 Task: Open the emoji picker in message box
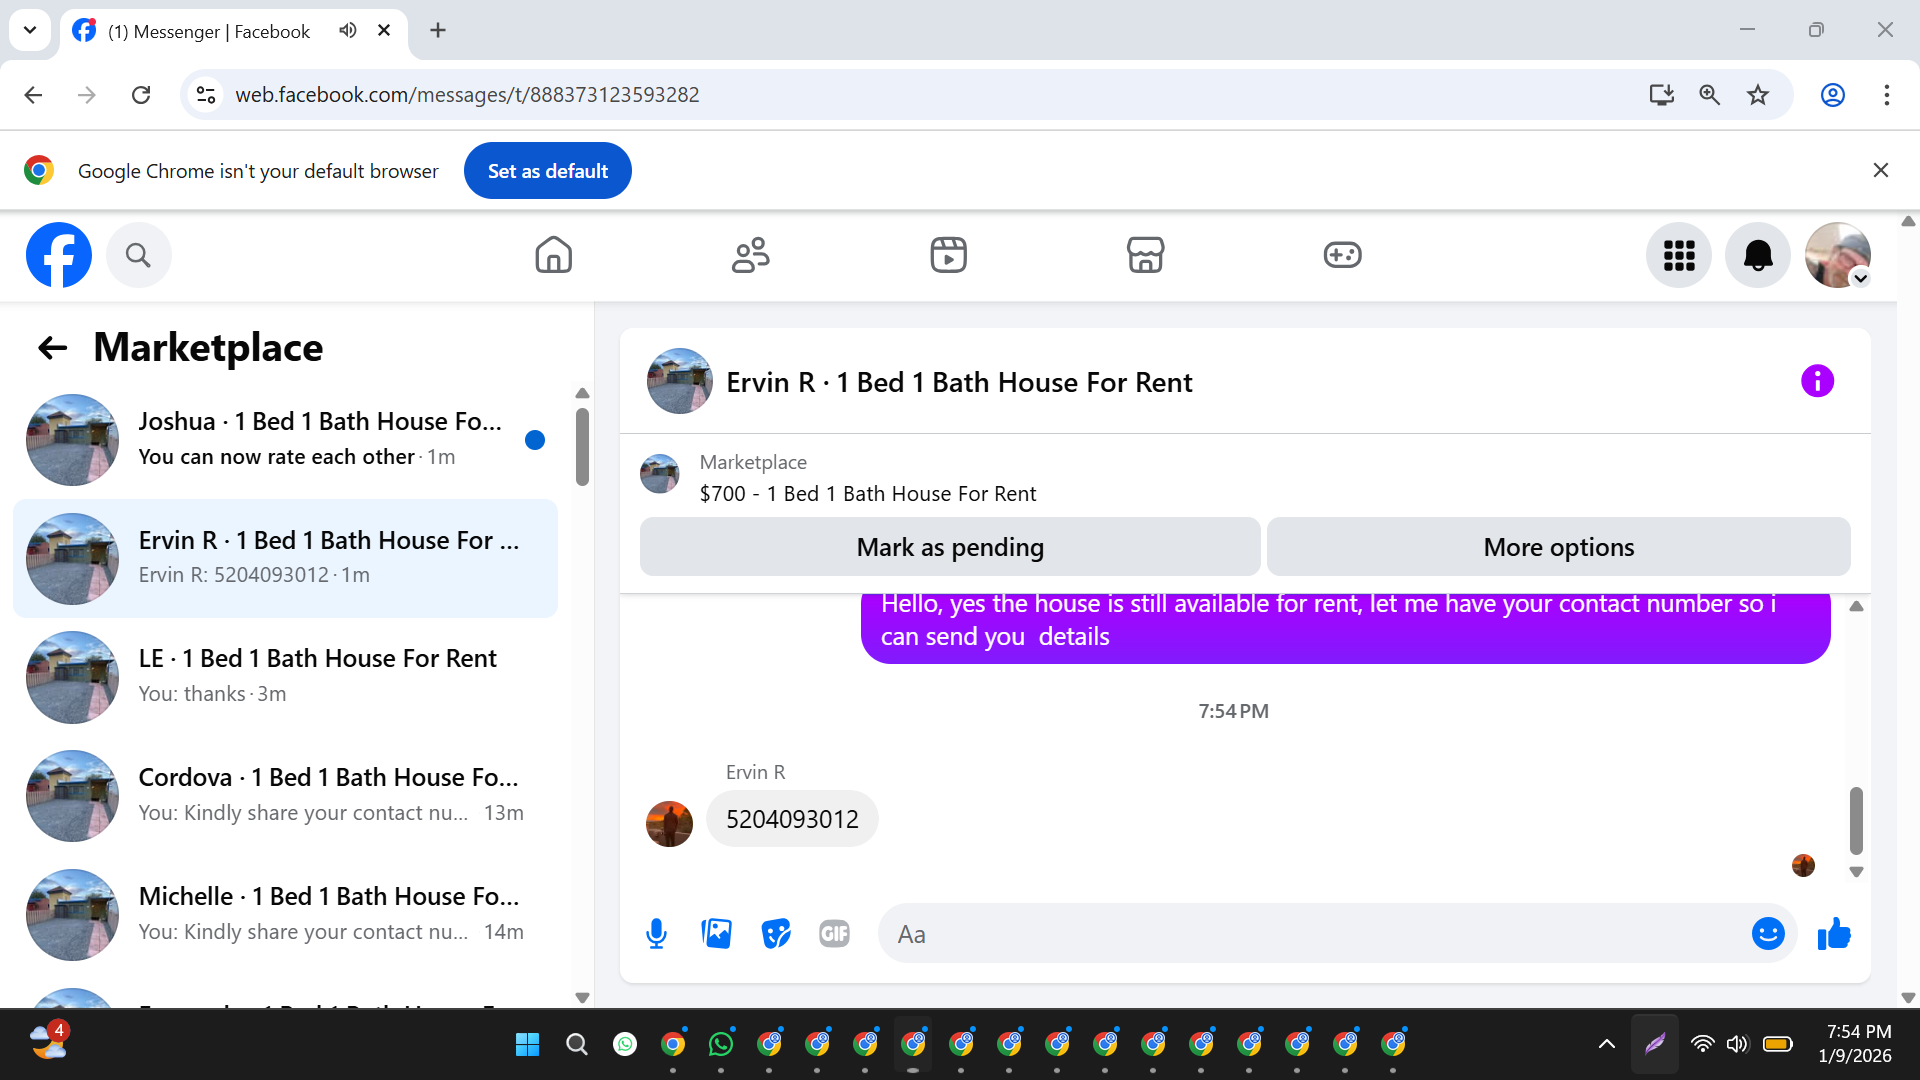(x=1767, y=934)
